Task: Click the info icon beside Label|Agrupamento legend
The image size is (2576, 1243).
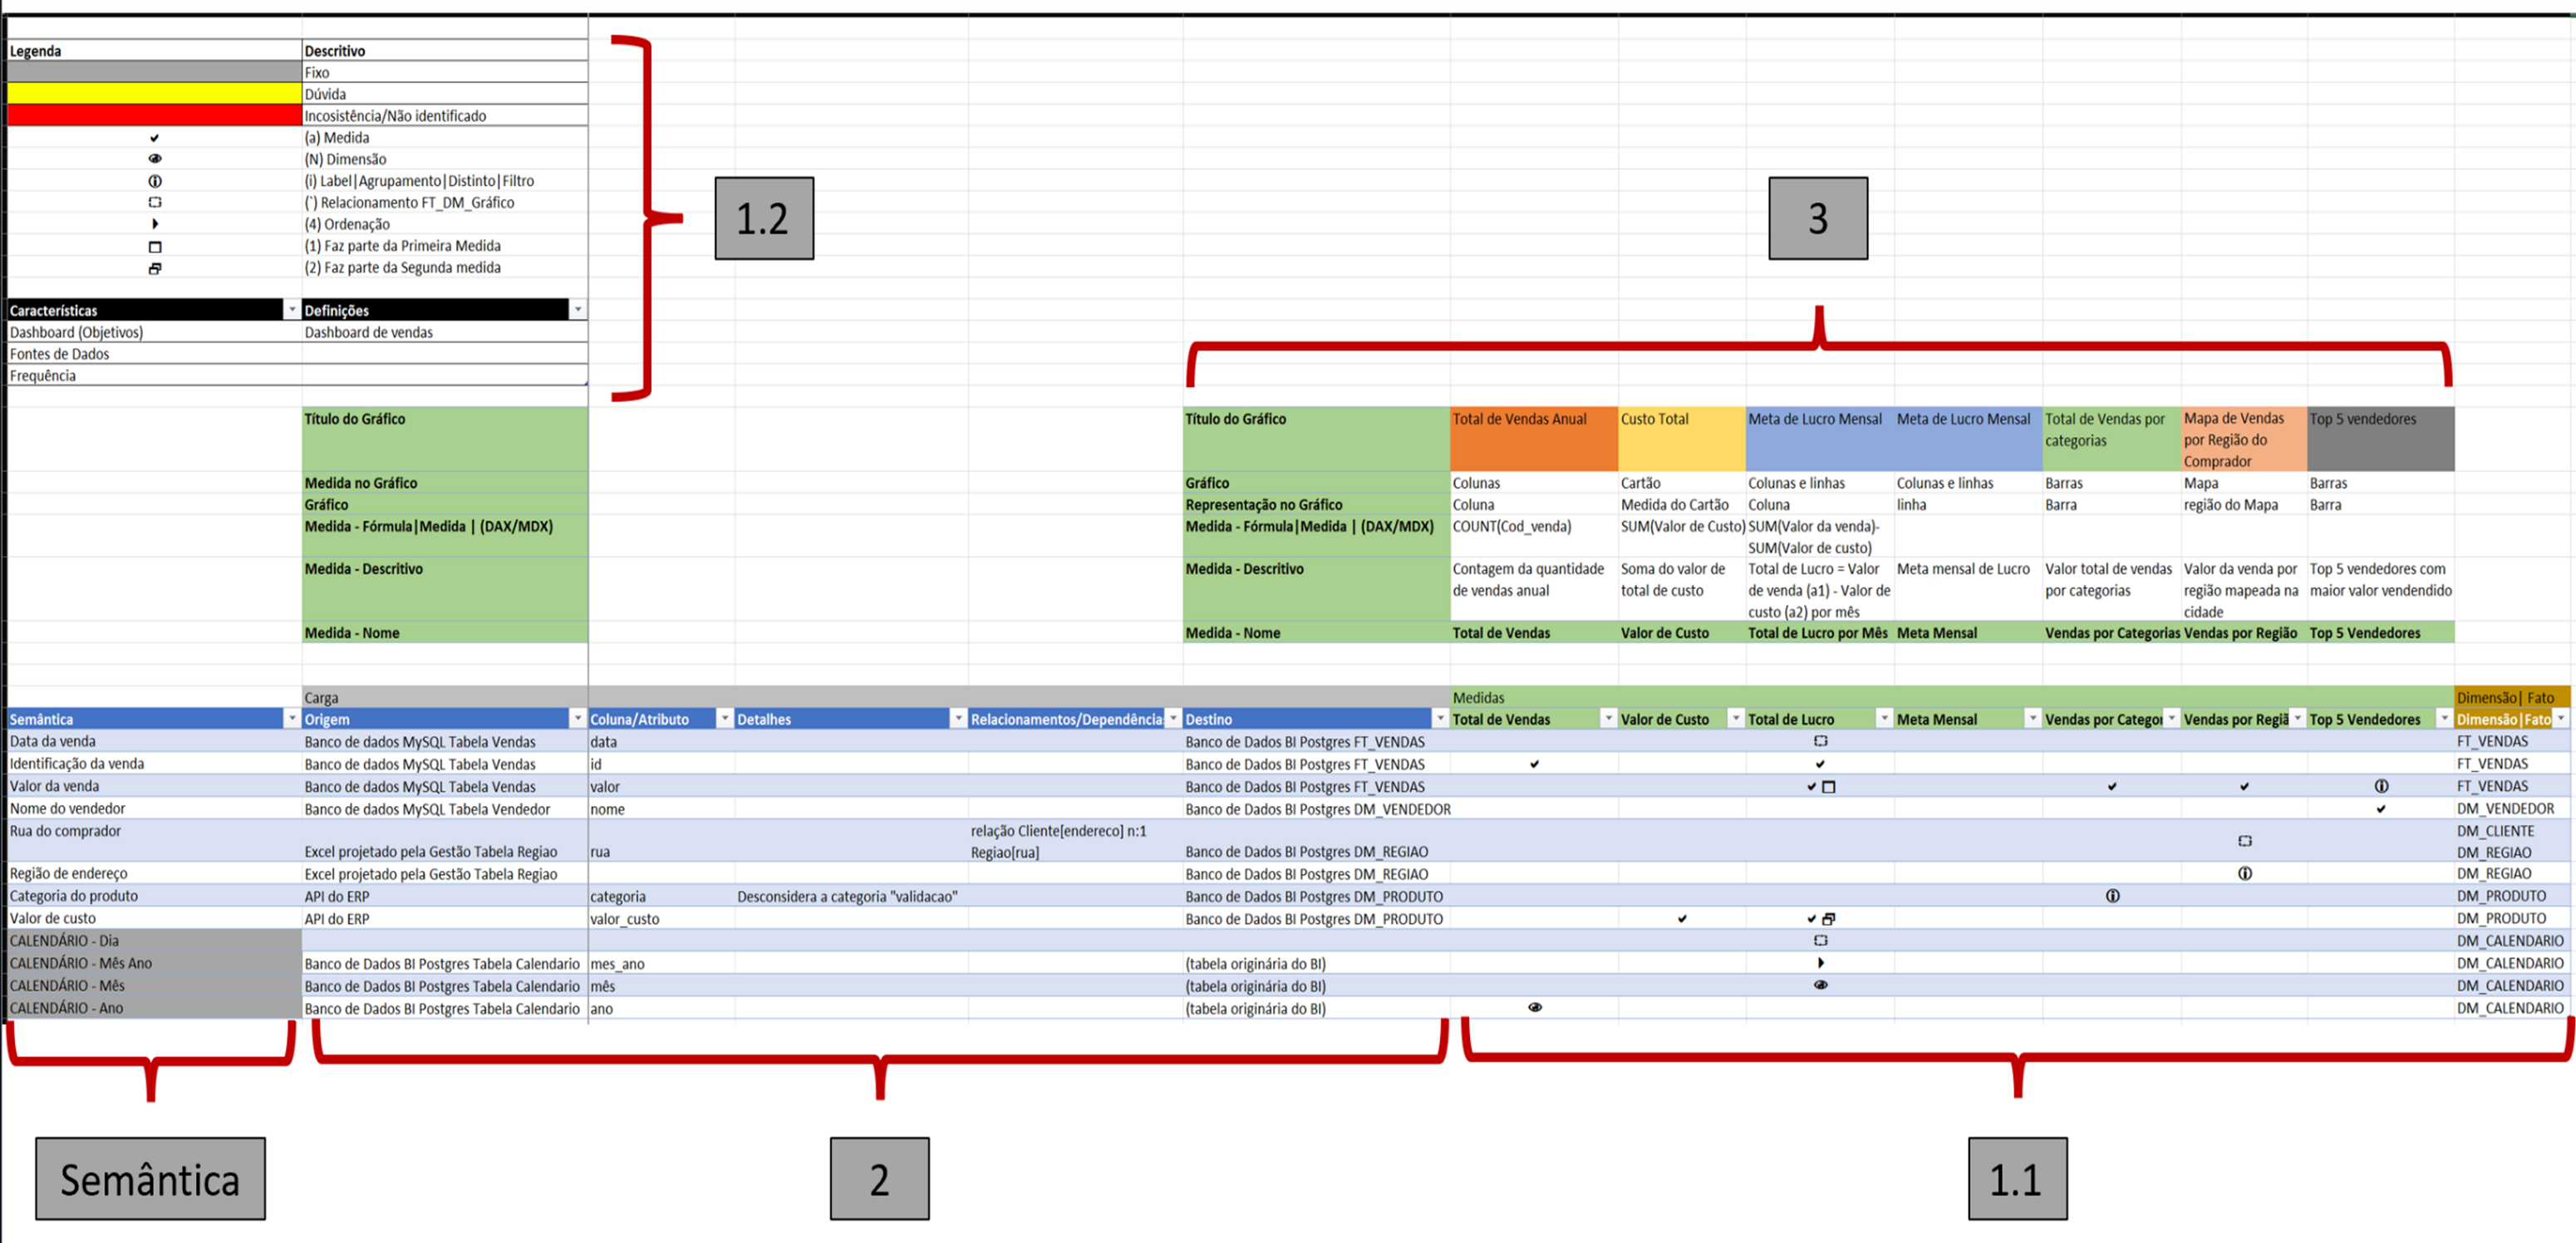Action: (155, 181)
